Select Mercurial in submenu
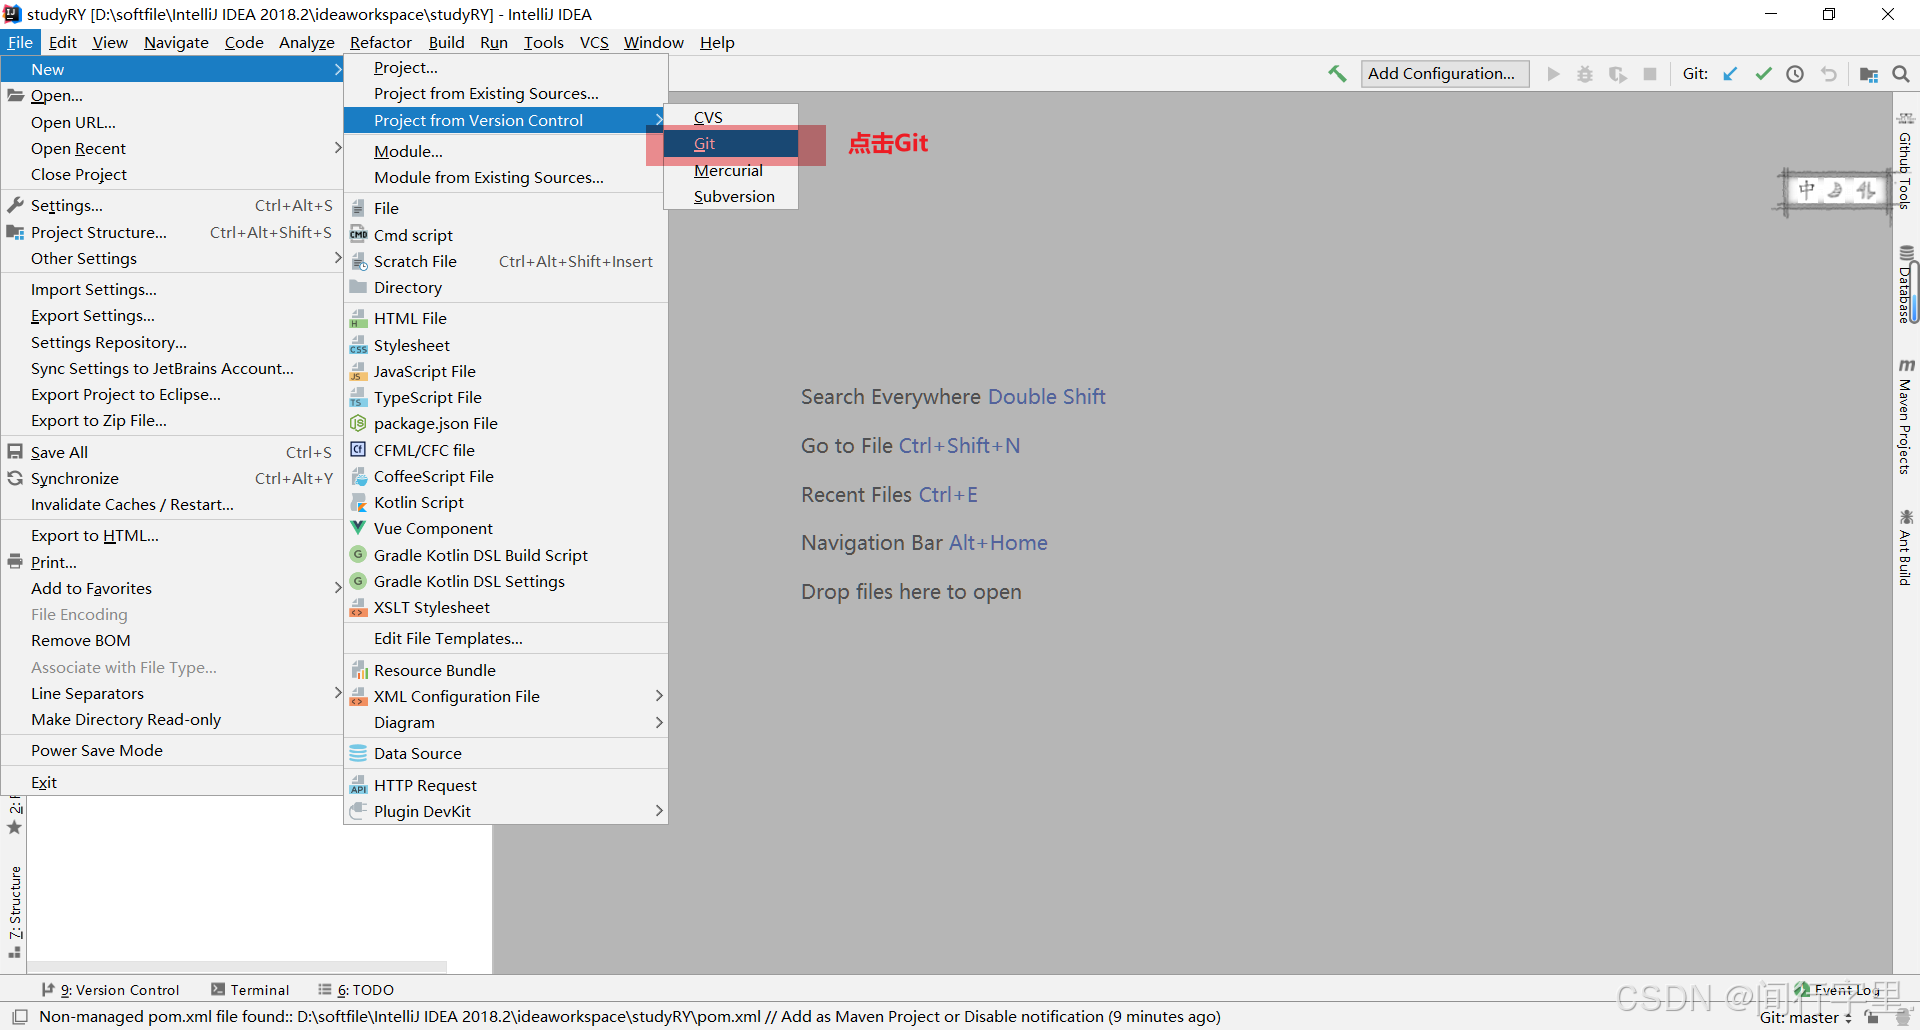This screenshot has height=1030, width=1920. pos(731,171)
